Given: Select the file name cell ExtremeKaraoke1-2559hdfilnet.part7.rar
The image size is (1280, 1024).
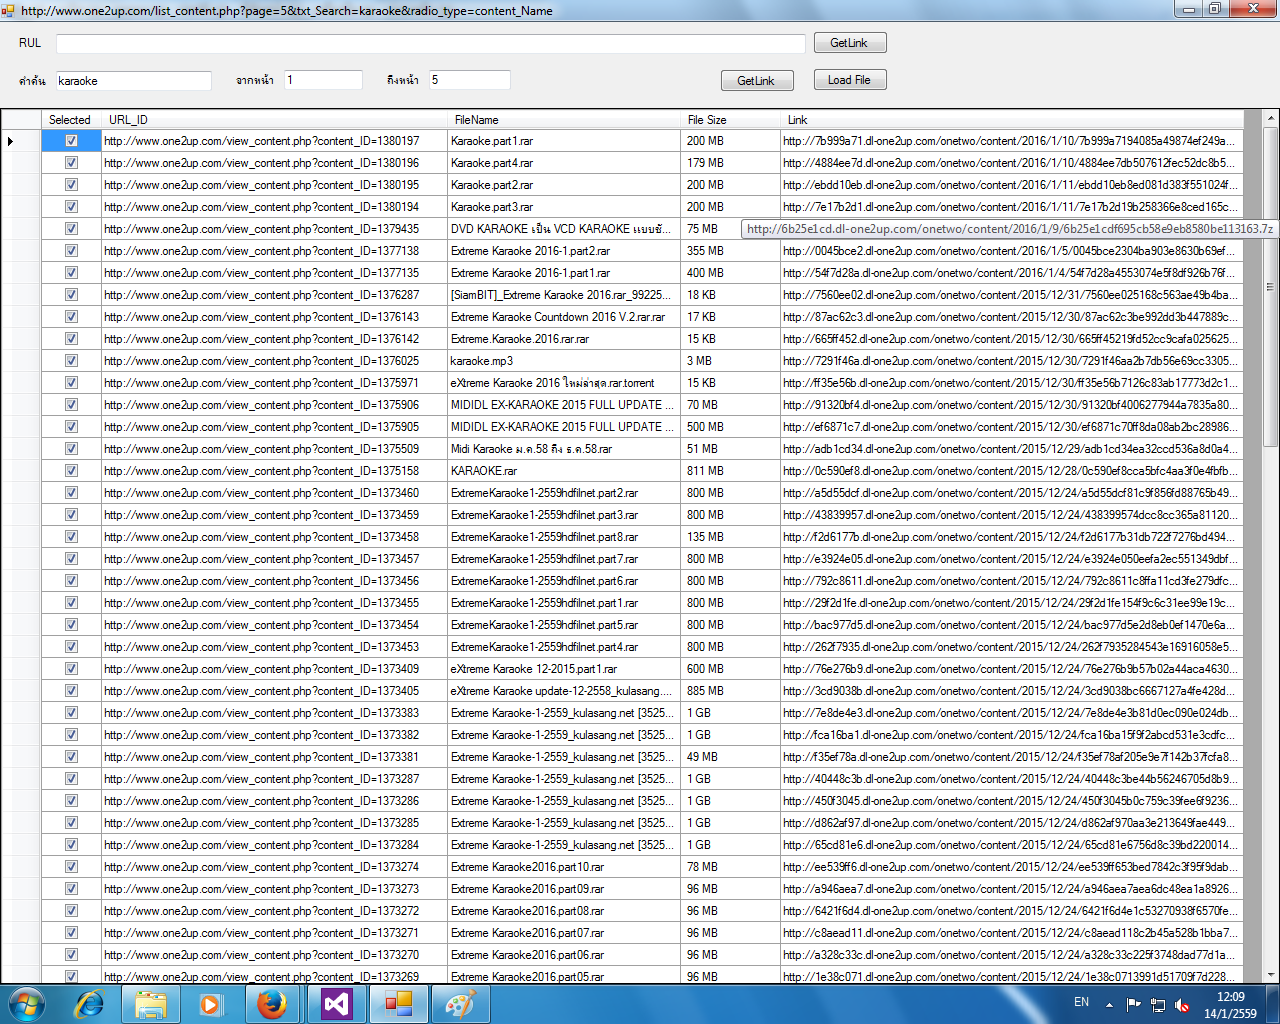Looking at the screenshot, I should point(564,559).
